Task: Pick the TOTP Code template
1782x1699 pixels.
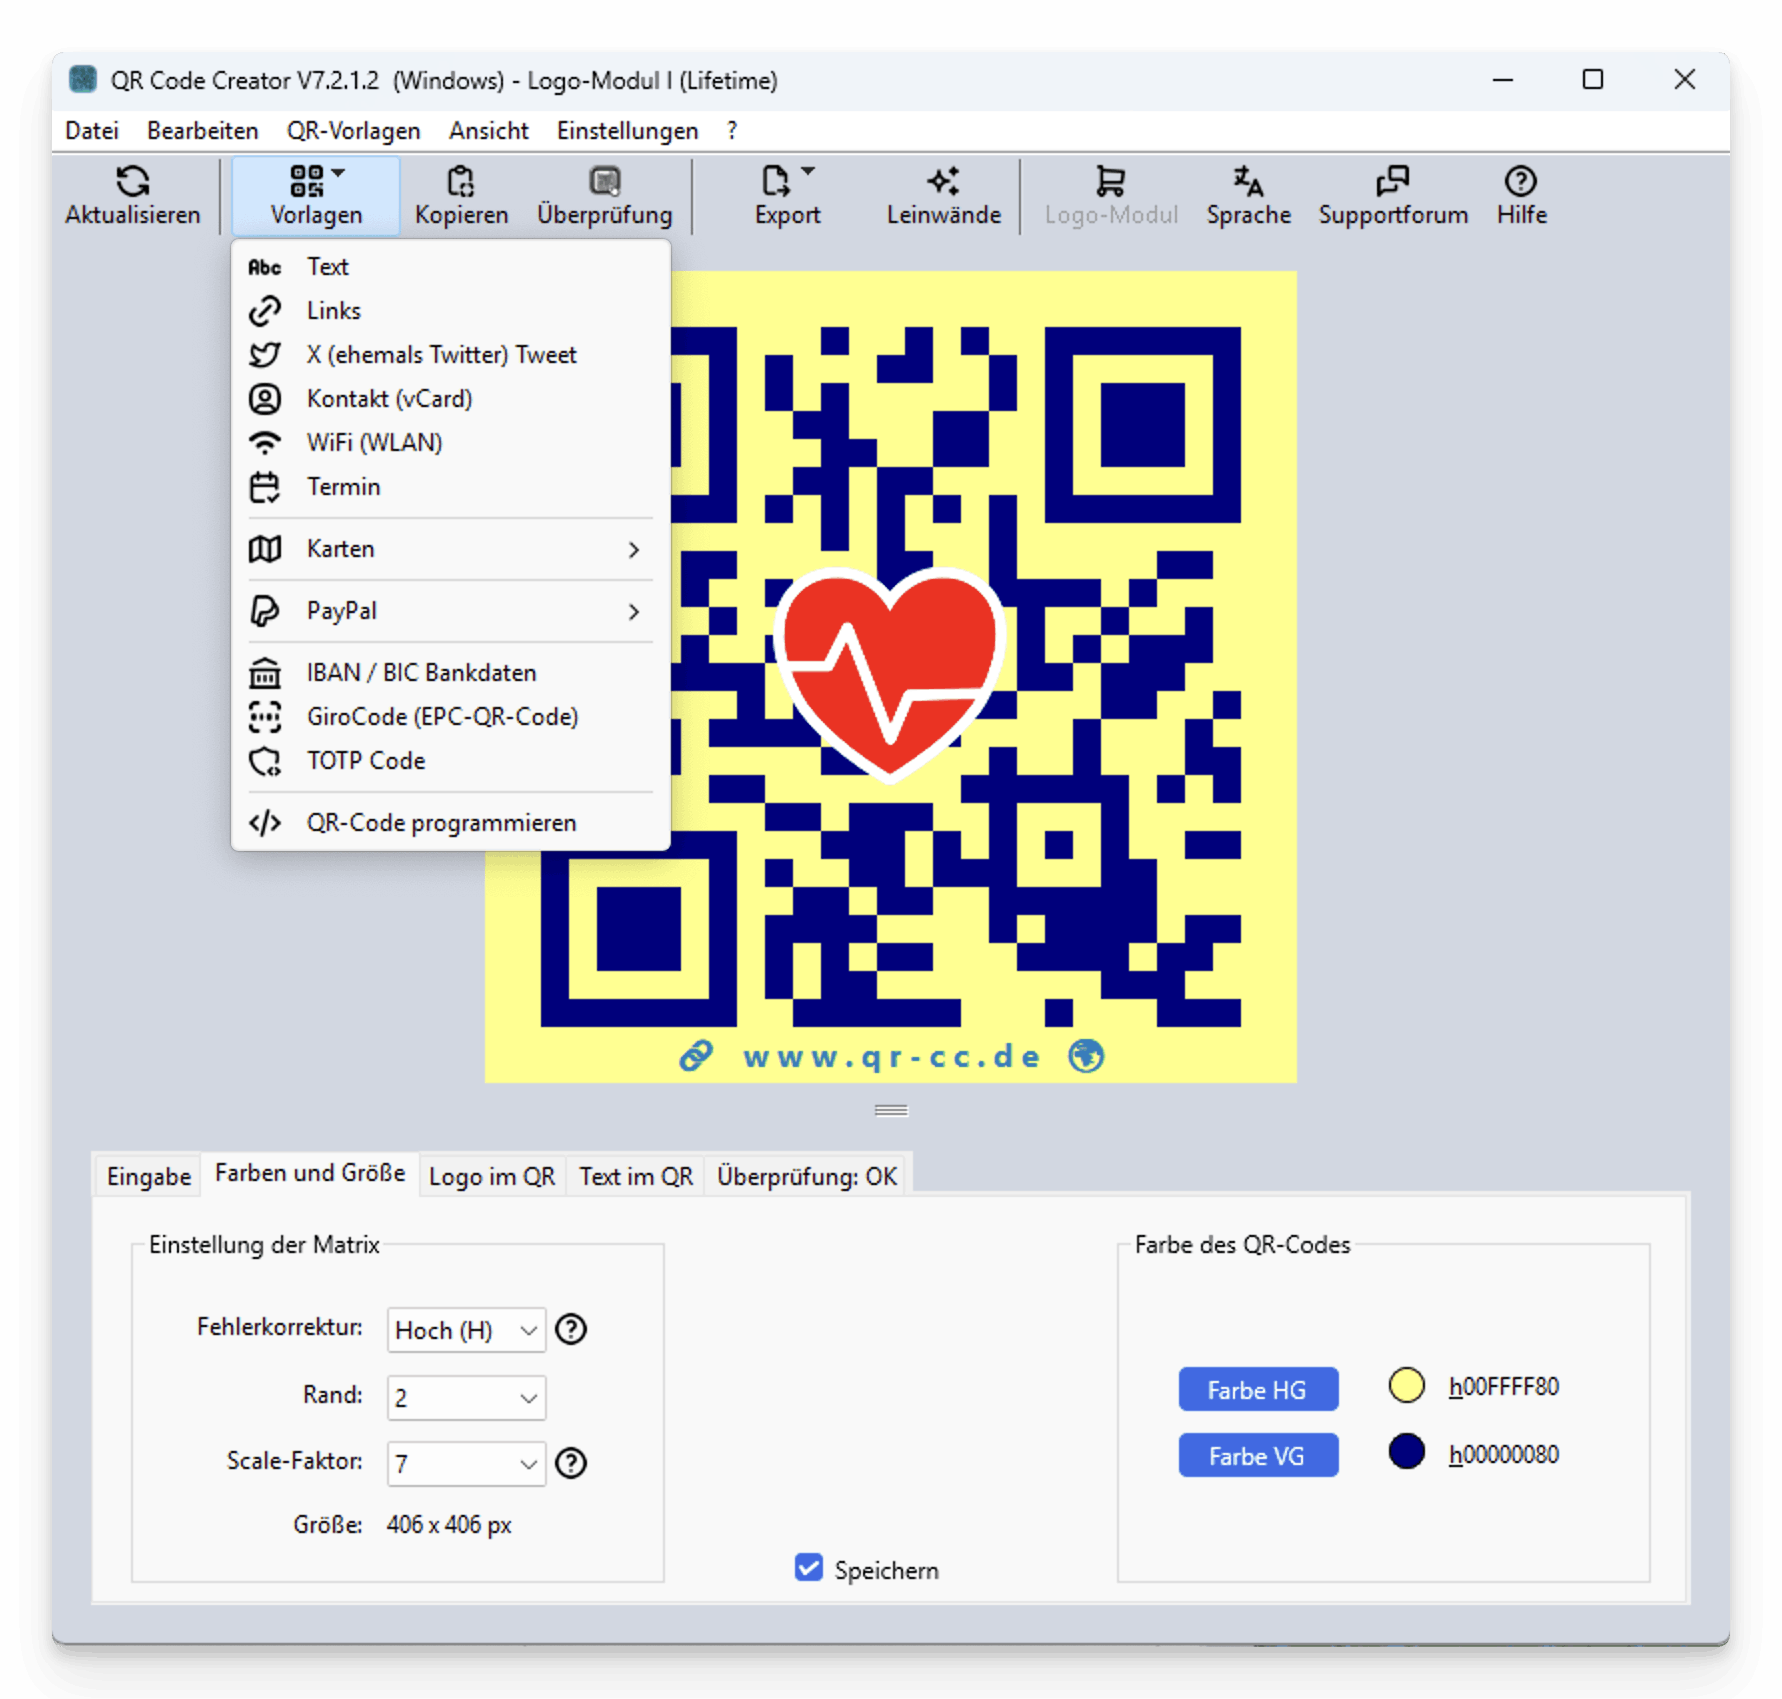Action: [x=450, y=761]
